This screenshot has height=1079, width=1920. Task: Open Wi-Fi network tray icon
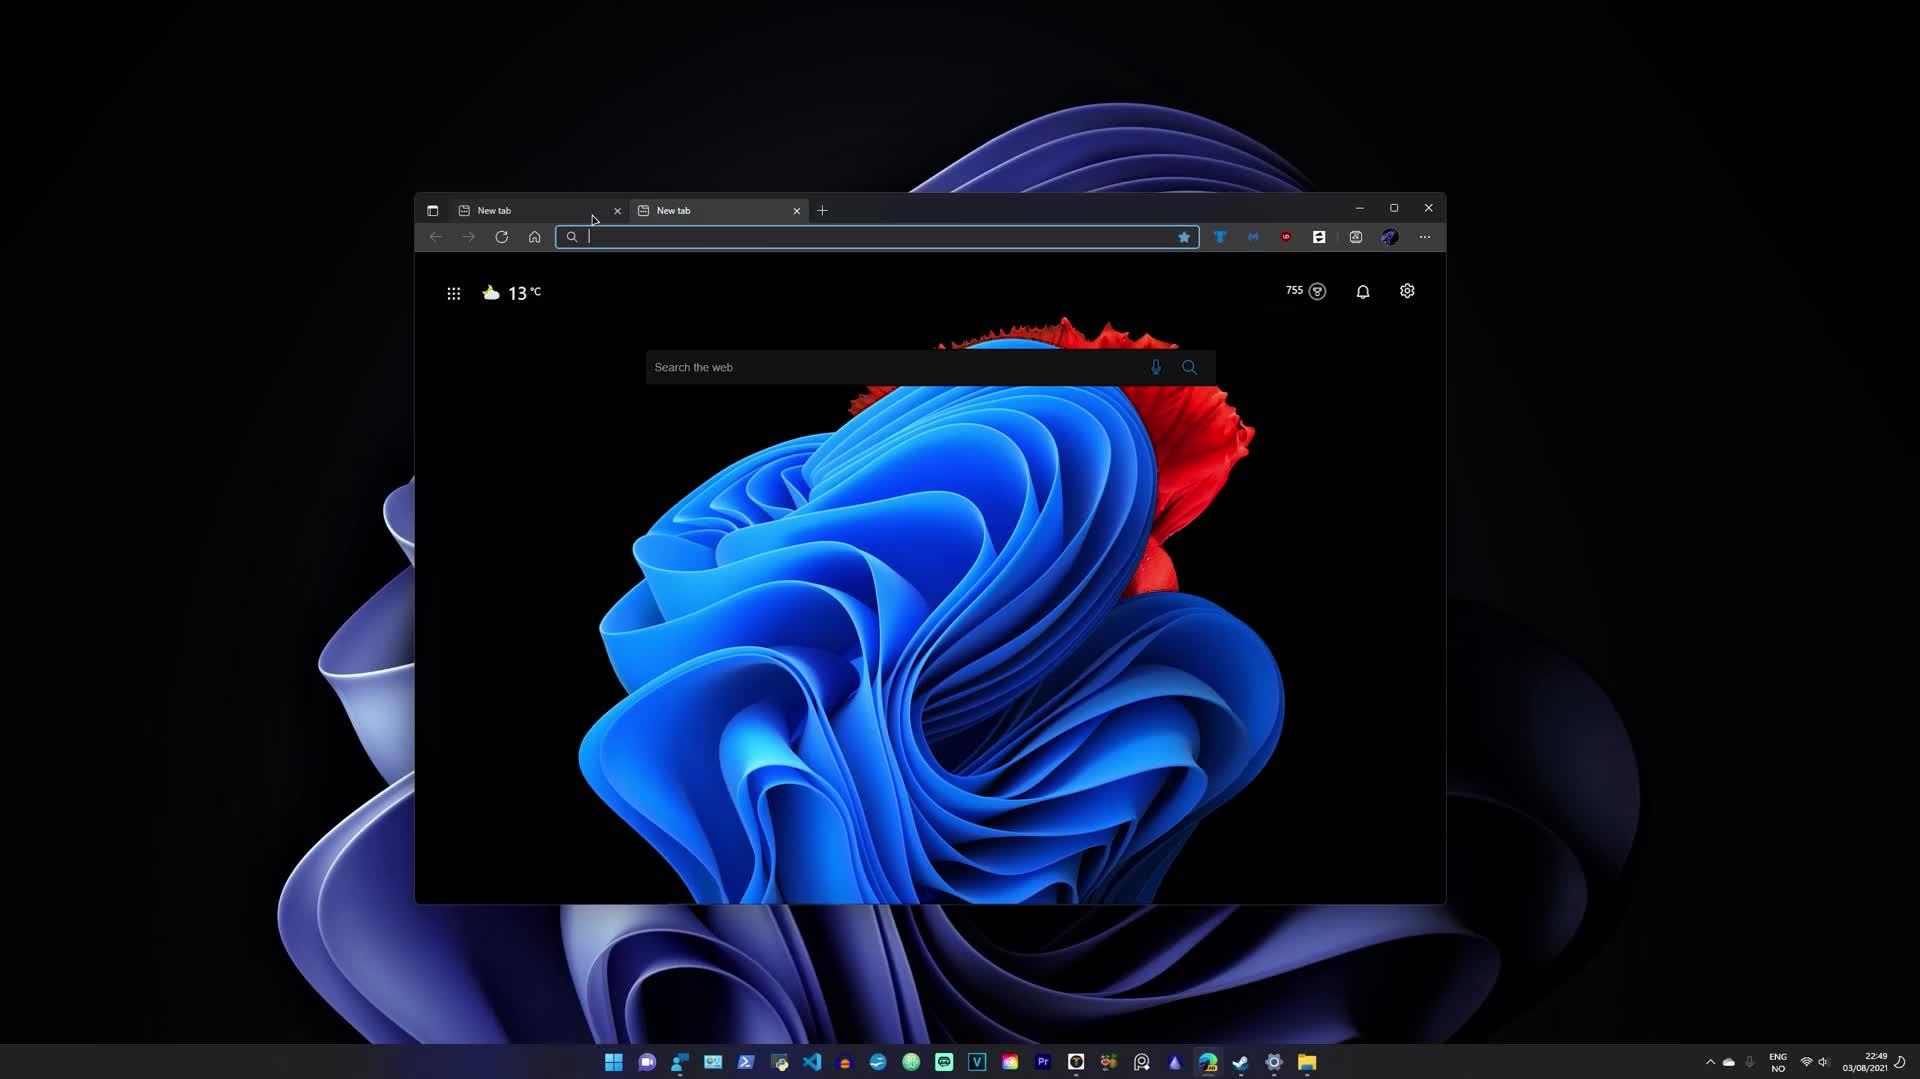[x=1806, y=1062]
